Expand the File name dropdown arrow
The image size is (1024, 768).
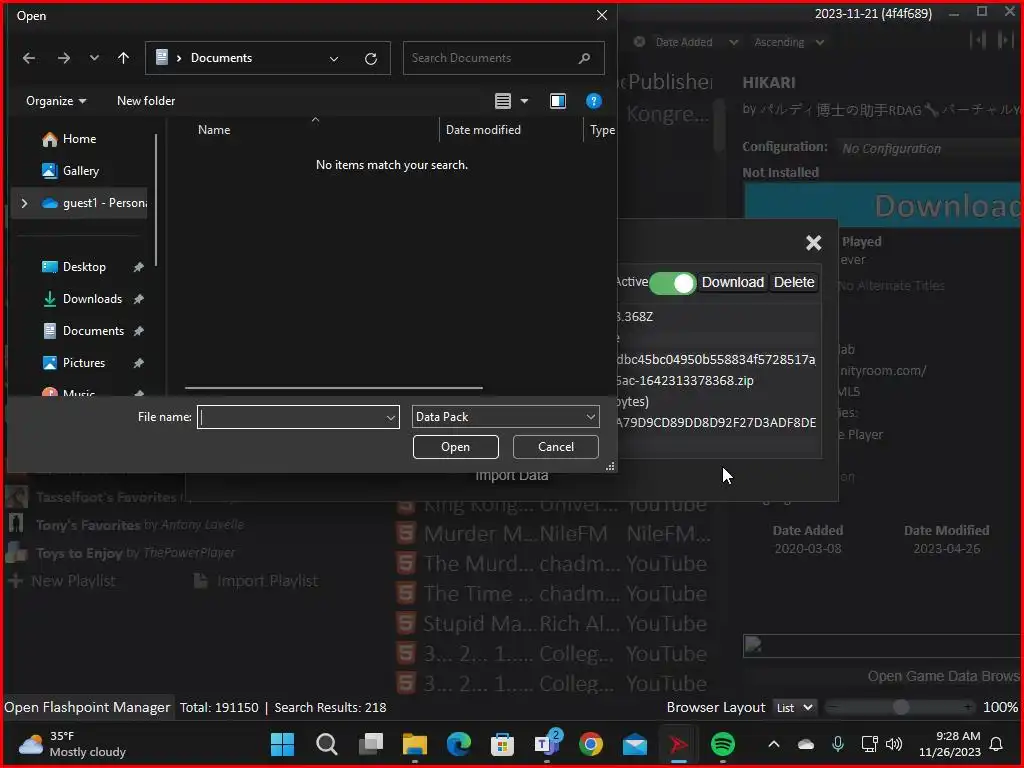(391, 417)
